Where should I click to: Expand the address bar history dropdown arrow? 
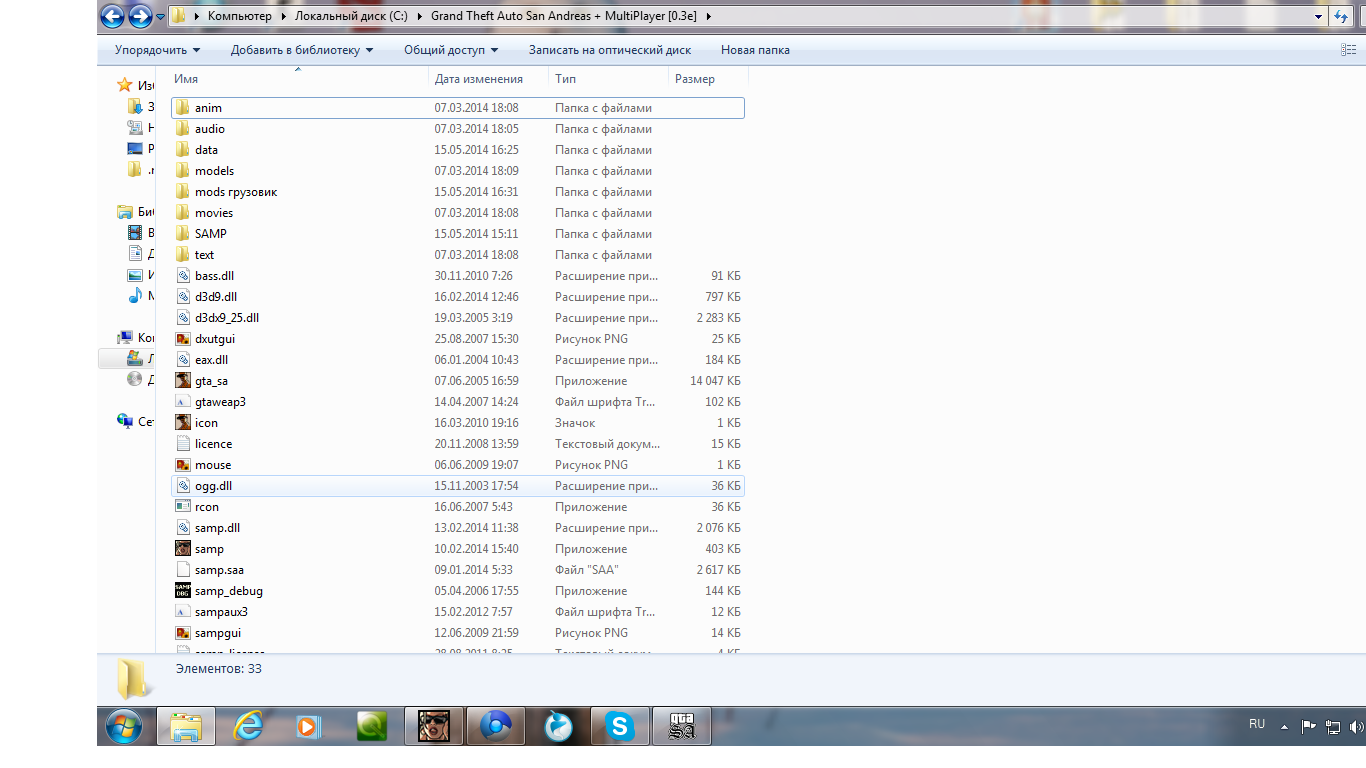pyautogui.click(x=1318, y=17)
